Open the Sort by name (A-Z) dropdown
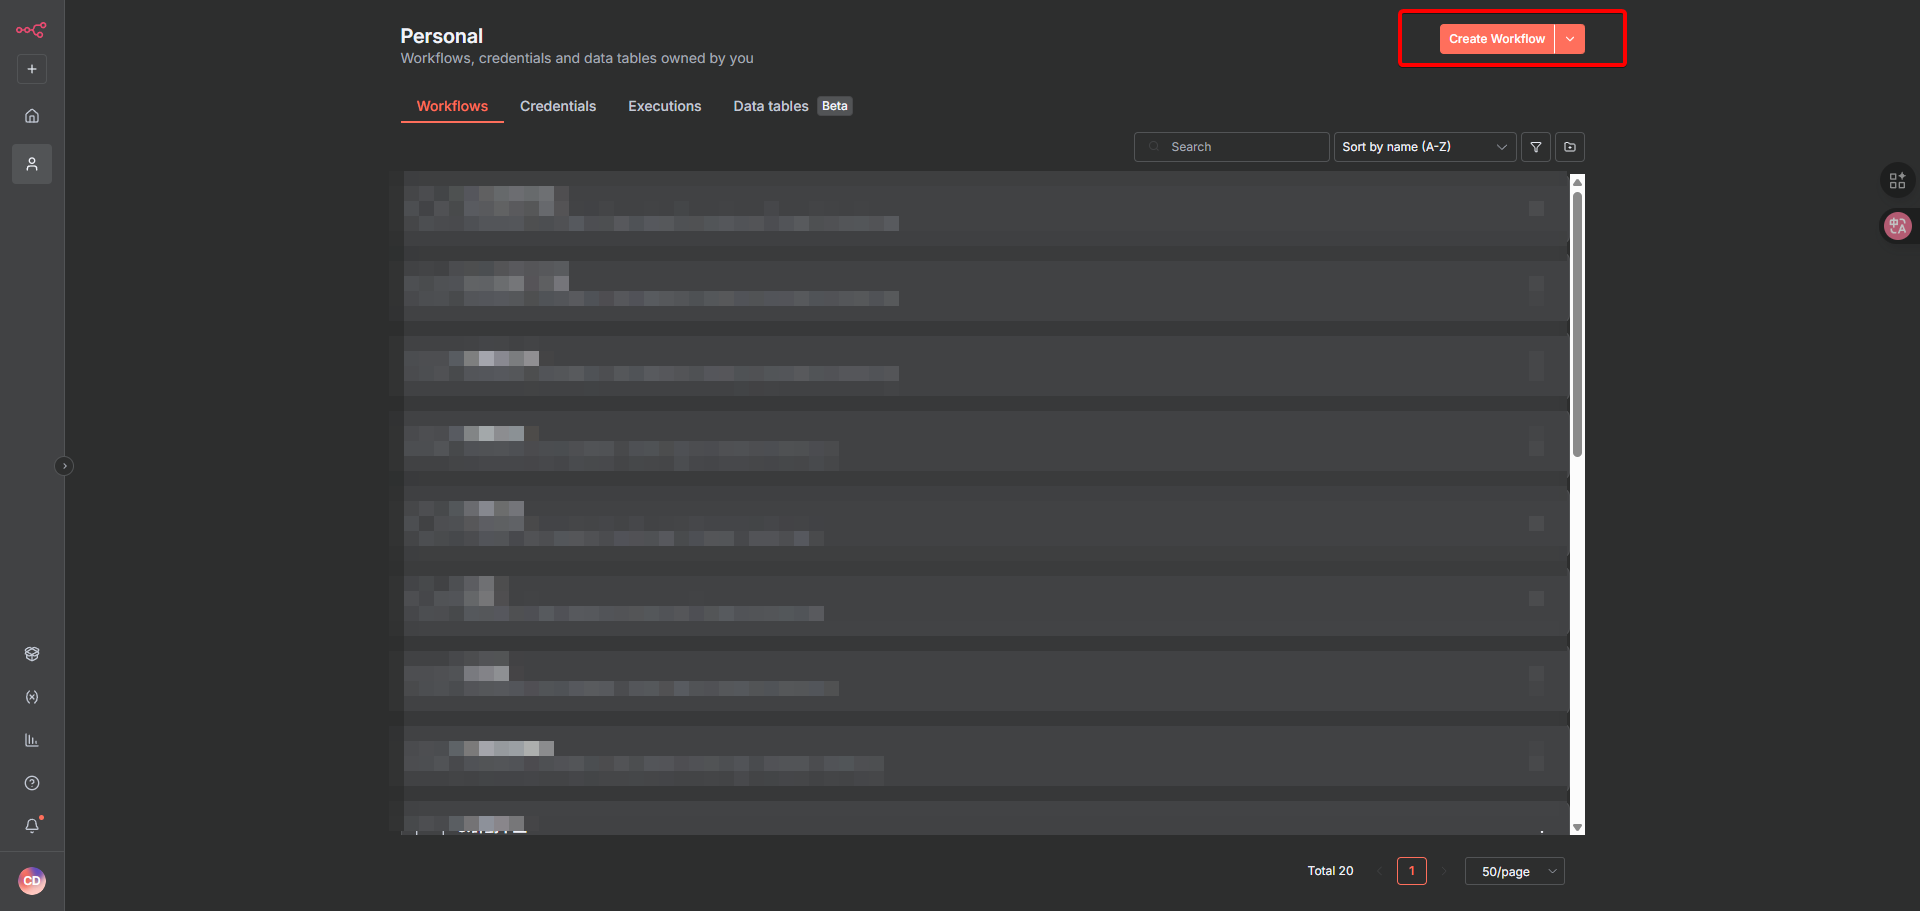Viewport: 1920px width, 911px height. (x=1424, y=147)
